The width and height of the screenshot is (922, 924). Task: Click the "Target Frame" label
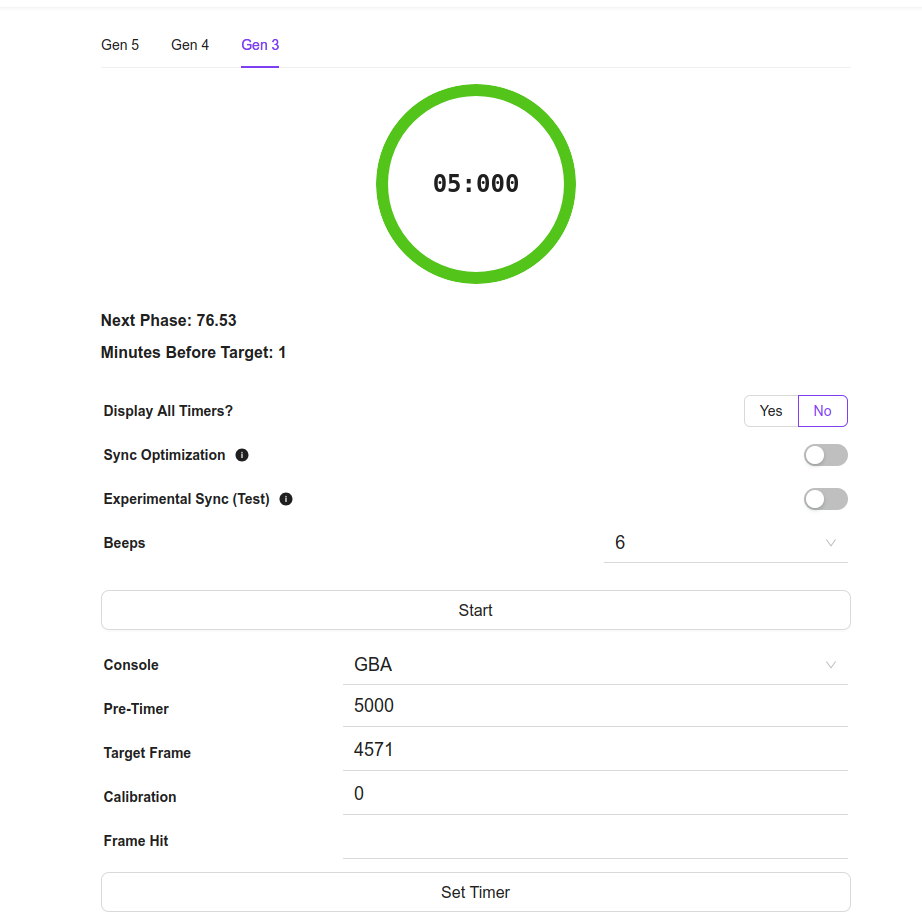[147, 753]
